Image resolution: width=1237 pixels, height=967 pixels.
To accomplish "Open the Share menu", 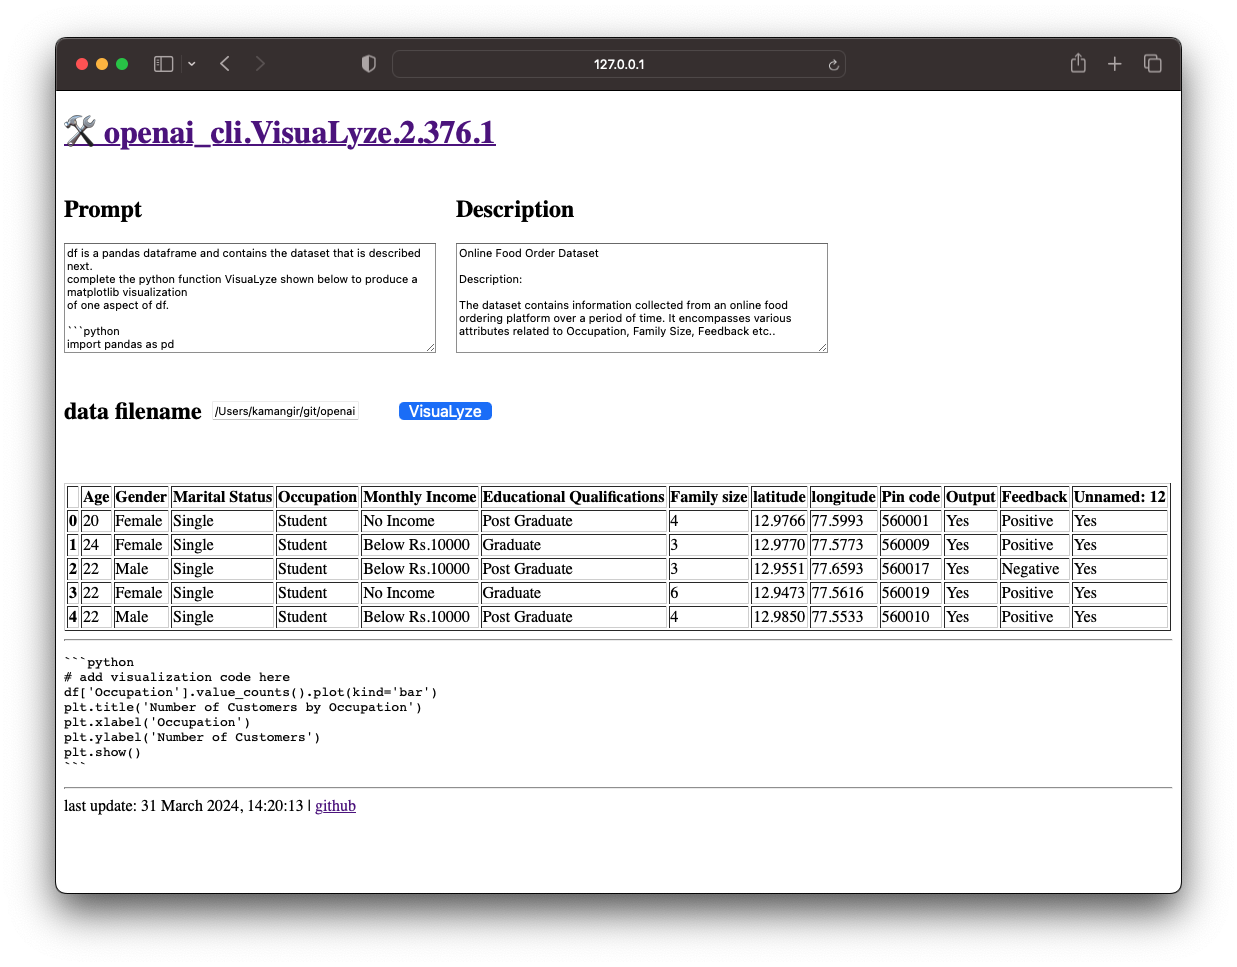I will 1078,63.
